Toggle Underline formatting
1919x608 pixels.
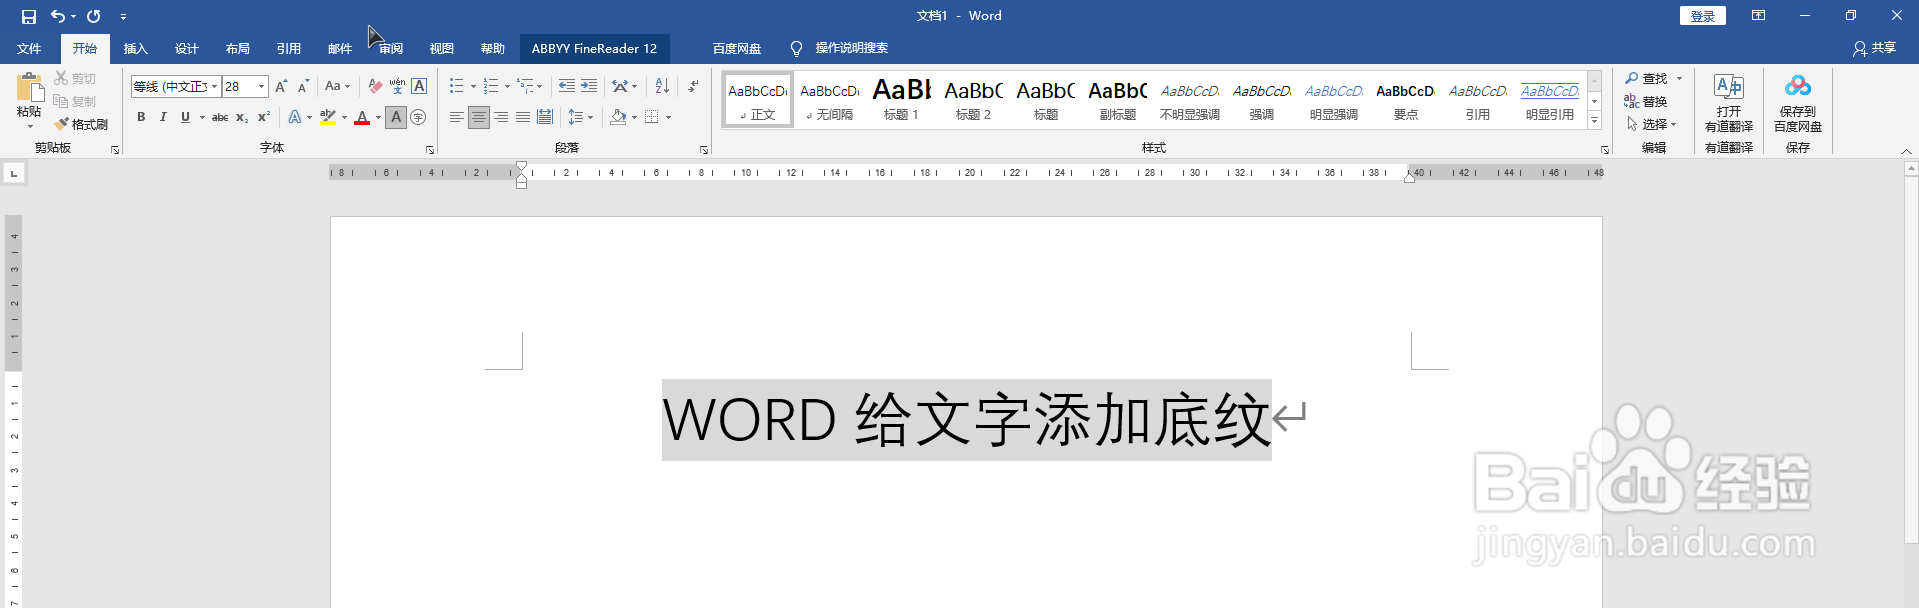[185, 117]
